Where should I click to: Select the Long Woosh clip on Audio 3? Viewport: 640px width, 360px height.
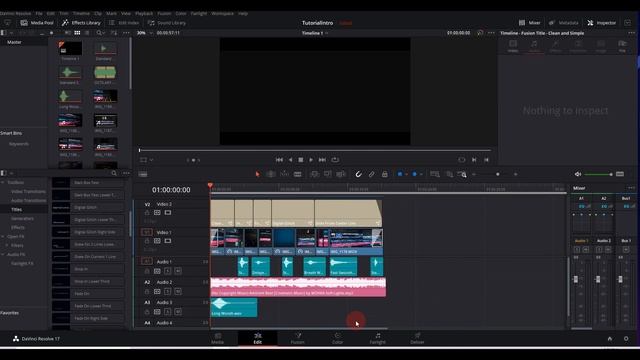[234, 307]
